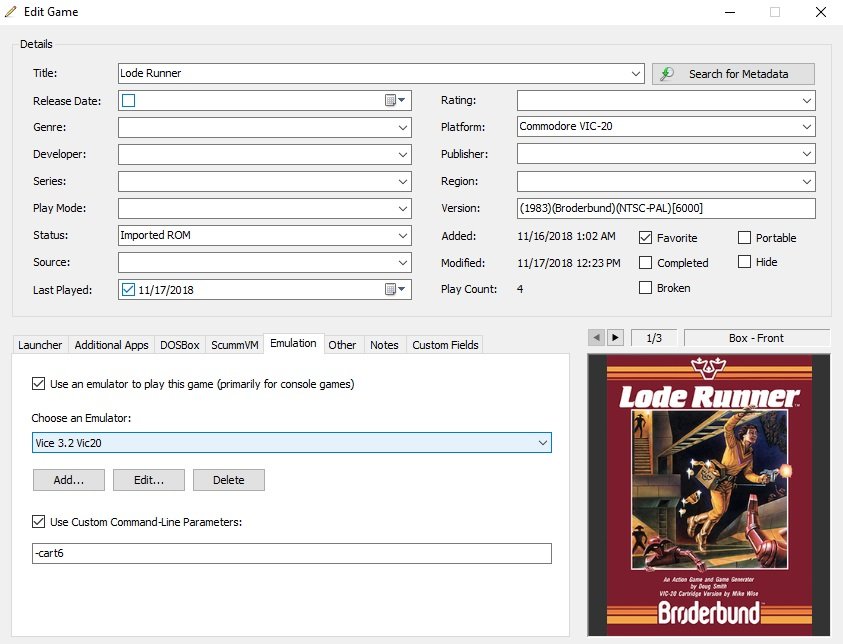Image resolution: width=843 pixels, height=644 pixels.
Task: Click the Version text field
Action: (666, 208)
